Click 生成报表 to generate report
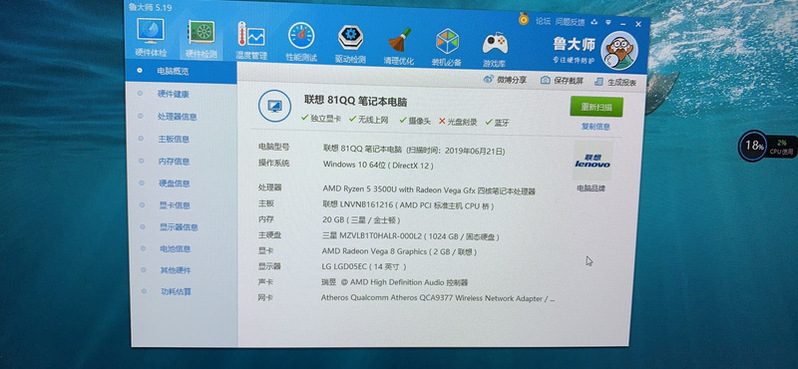This screenshot has width=798, height=369. [x=615, y=81]
